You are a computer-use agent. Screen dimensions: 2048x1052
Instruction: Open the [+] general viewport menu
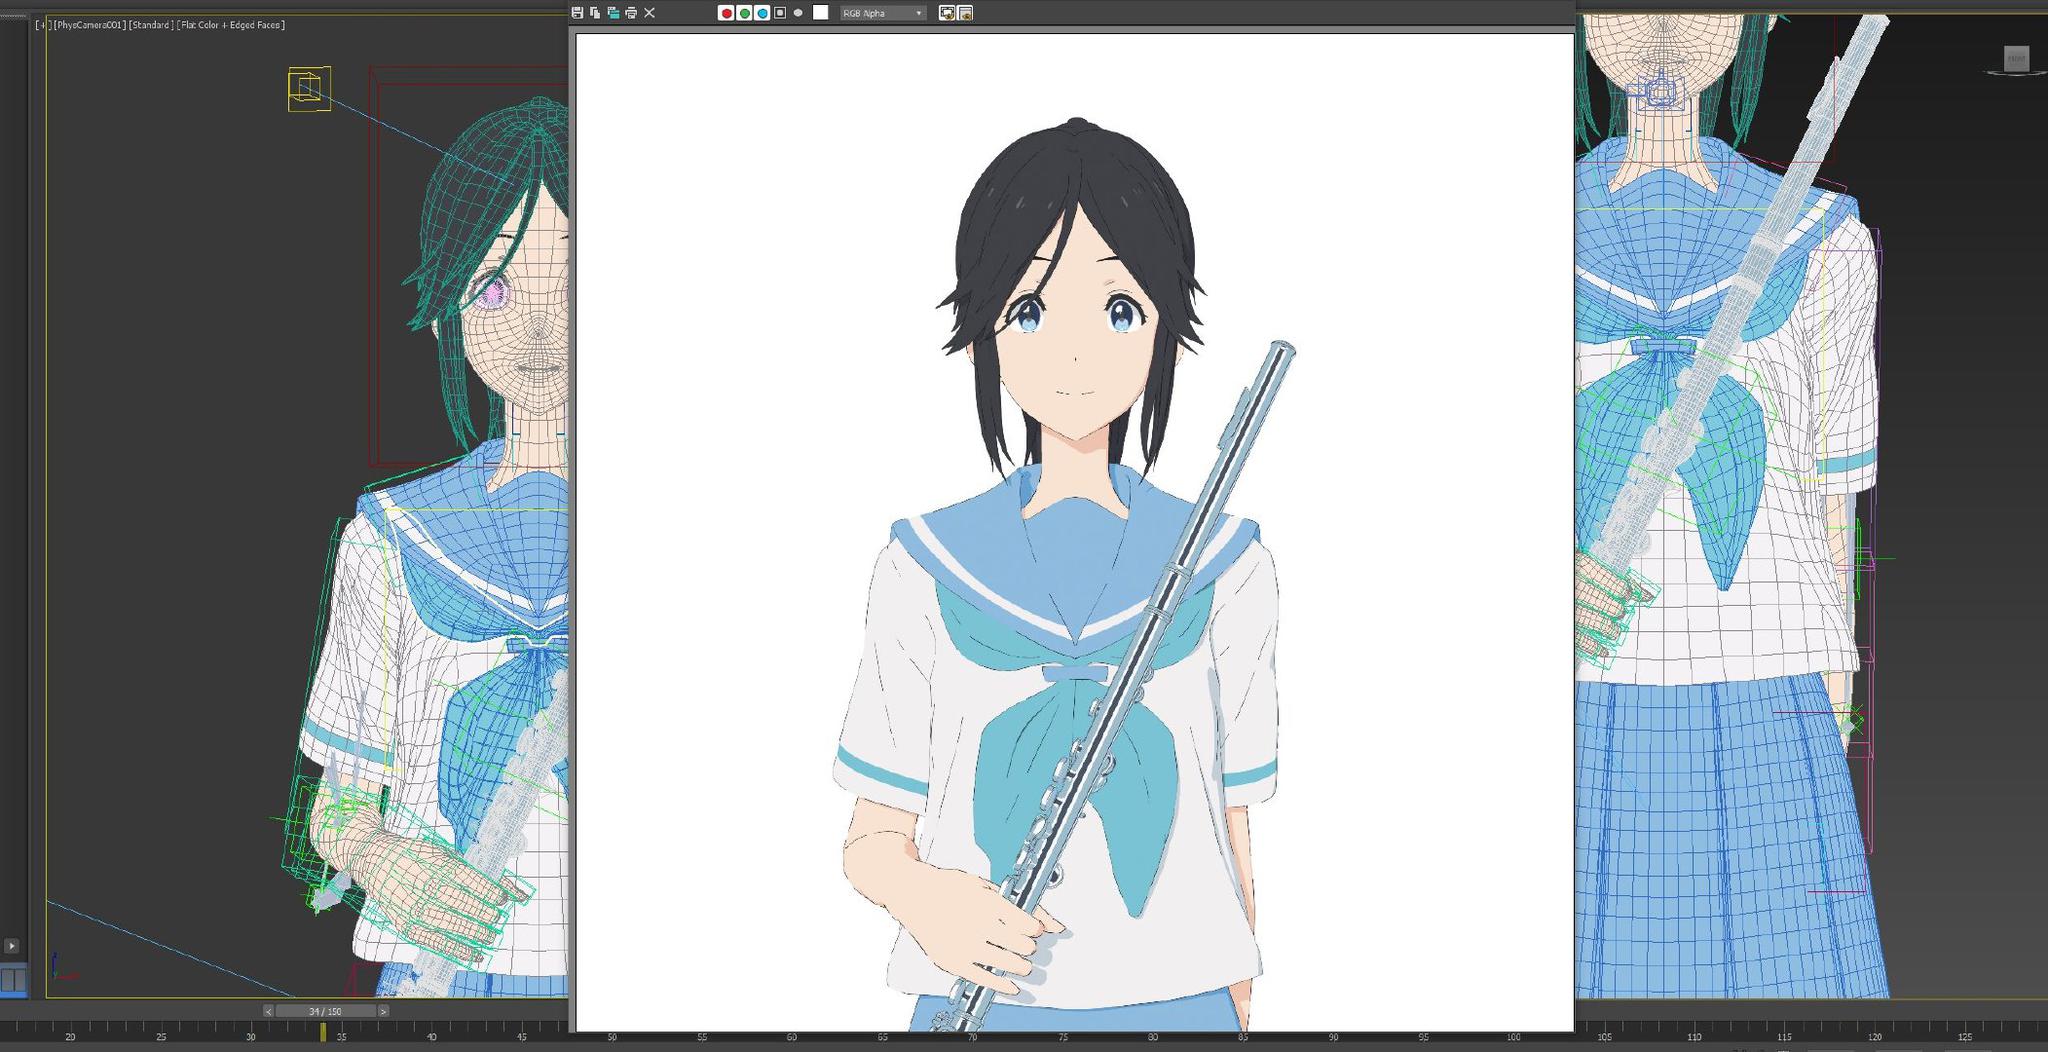(42, 25)
